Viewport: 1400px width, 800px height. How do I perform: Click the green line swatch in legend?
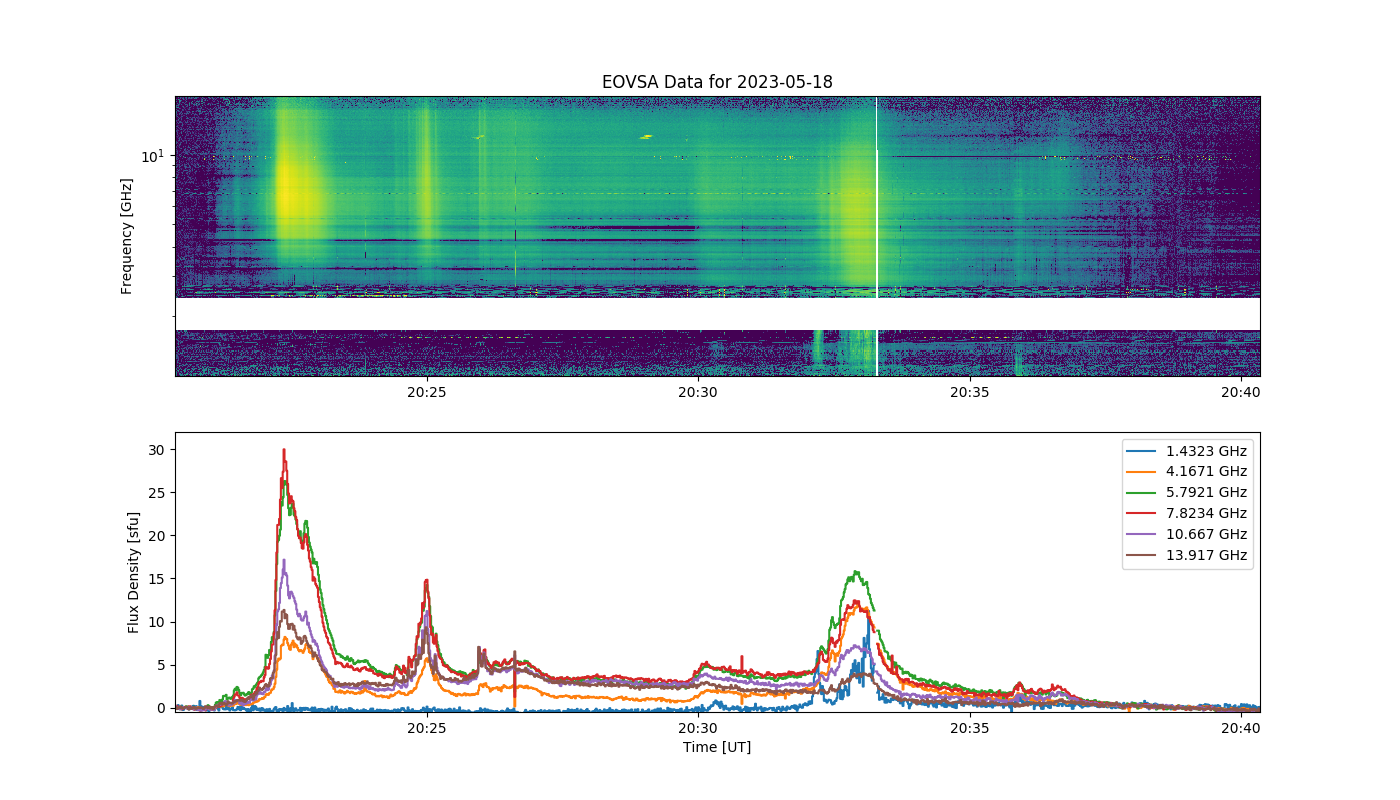coord(1144,493)
